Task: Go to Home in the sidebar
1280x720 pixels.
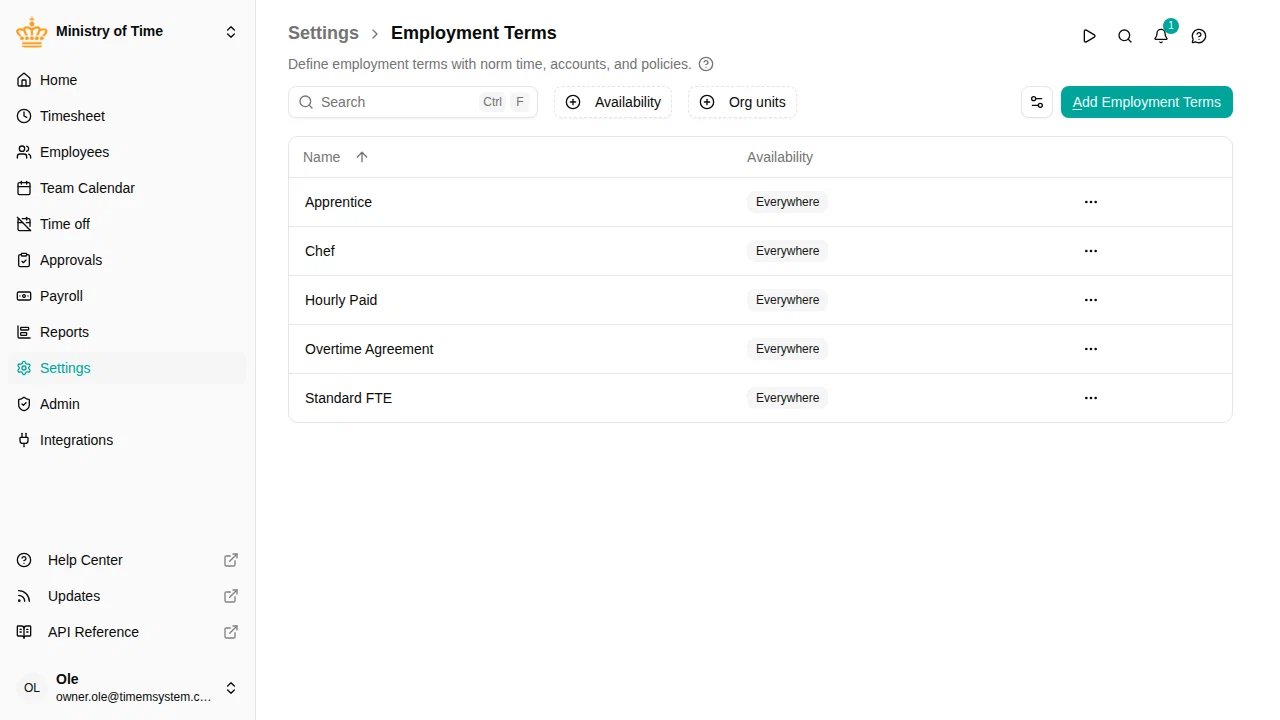Action: (x=127, y=80)
